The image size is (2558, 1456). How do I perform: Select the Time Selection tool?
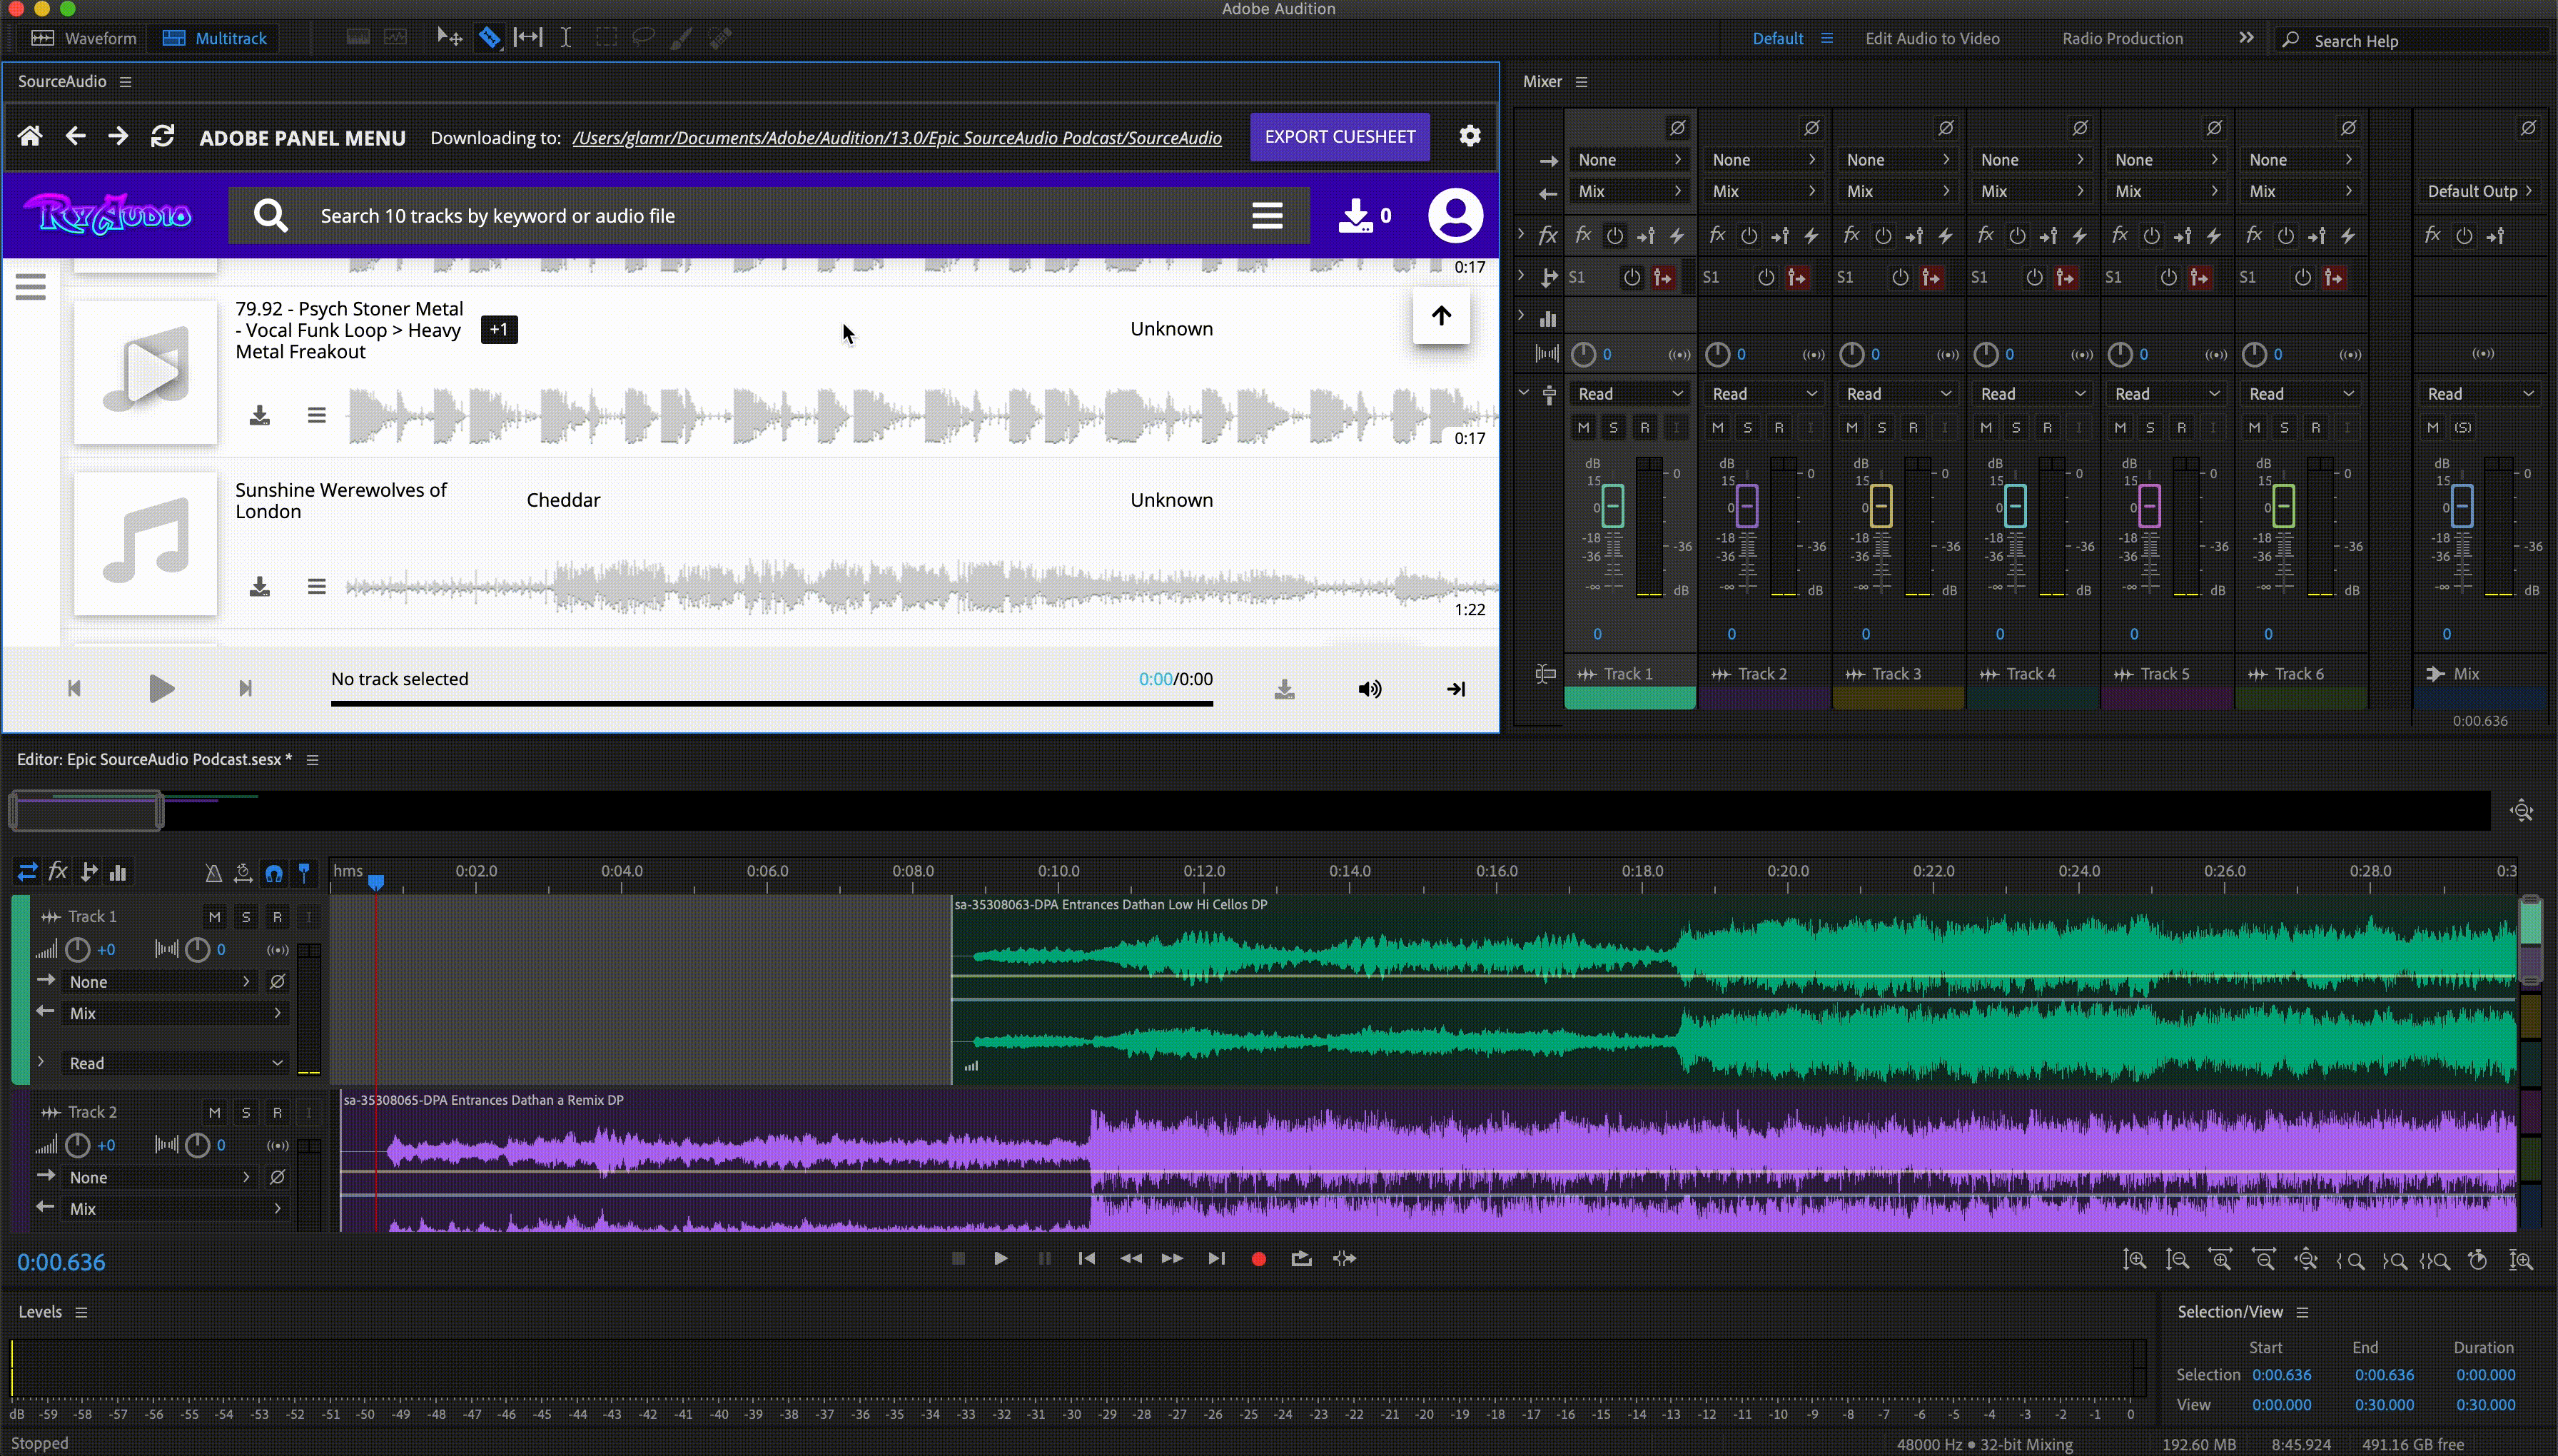(565, 38)
